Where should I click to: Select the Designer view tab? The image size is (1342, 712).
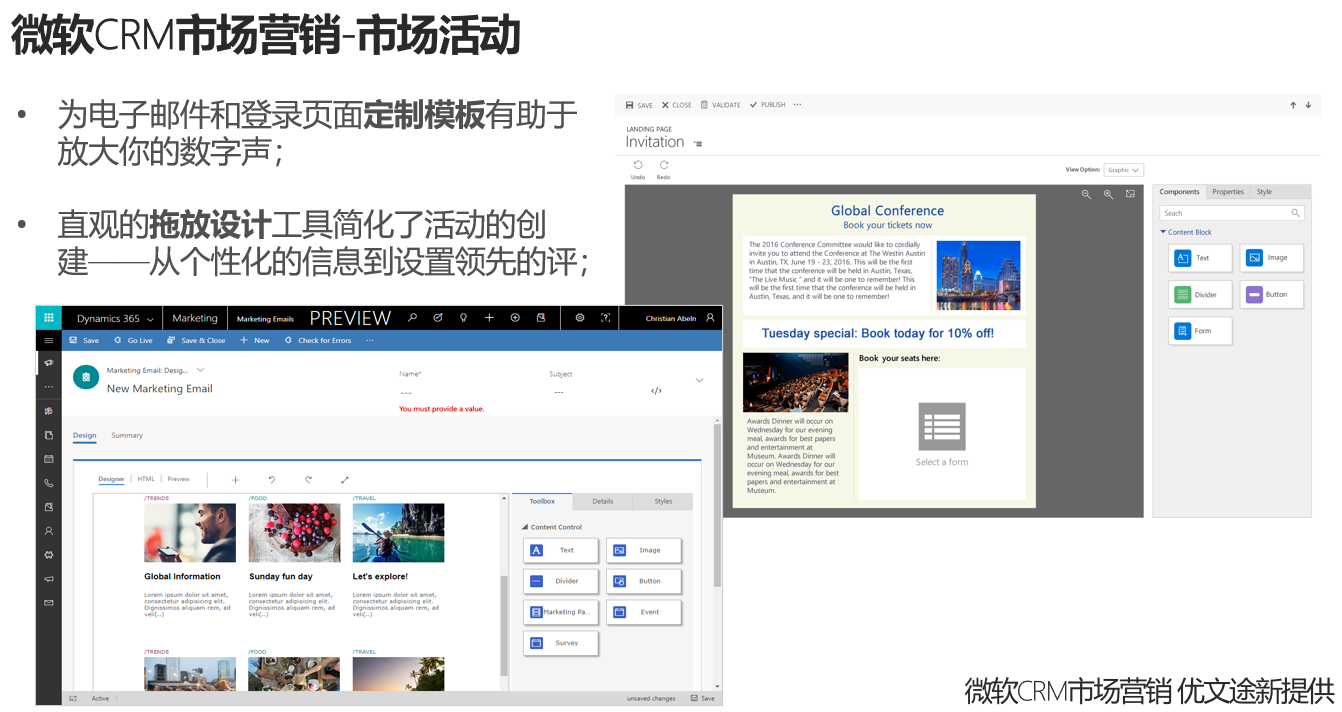111,479
